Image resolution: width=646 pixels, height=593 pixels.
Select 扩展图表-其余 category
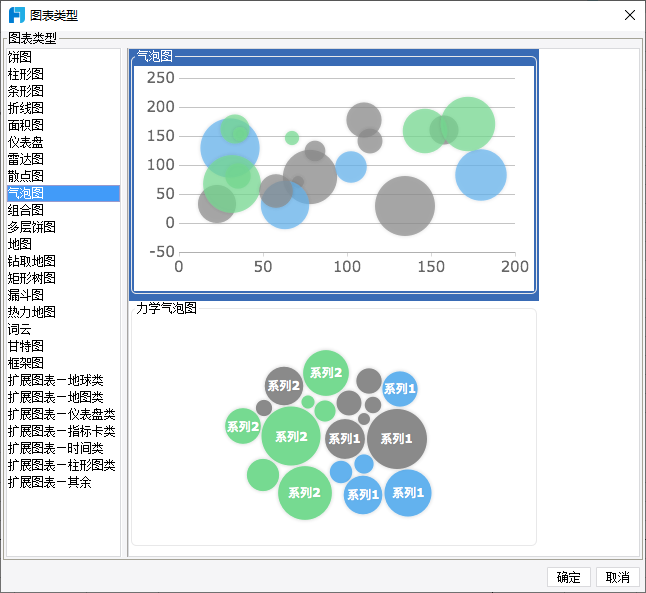coord(63,482)
